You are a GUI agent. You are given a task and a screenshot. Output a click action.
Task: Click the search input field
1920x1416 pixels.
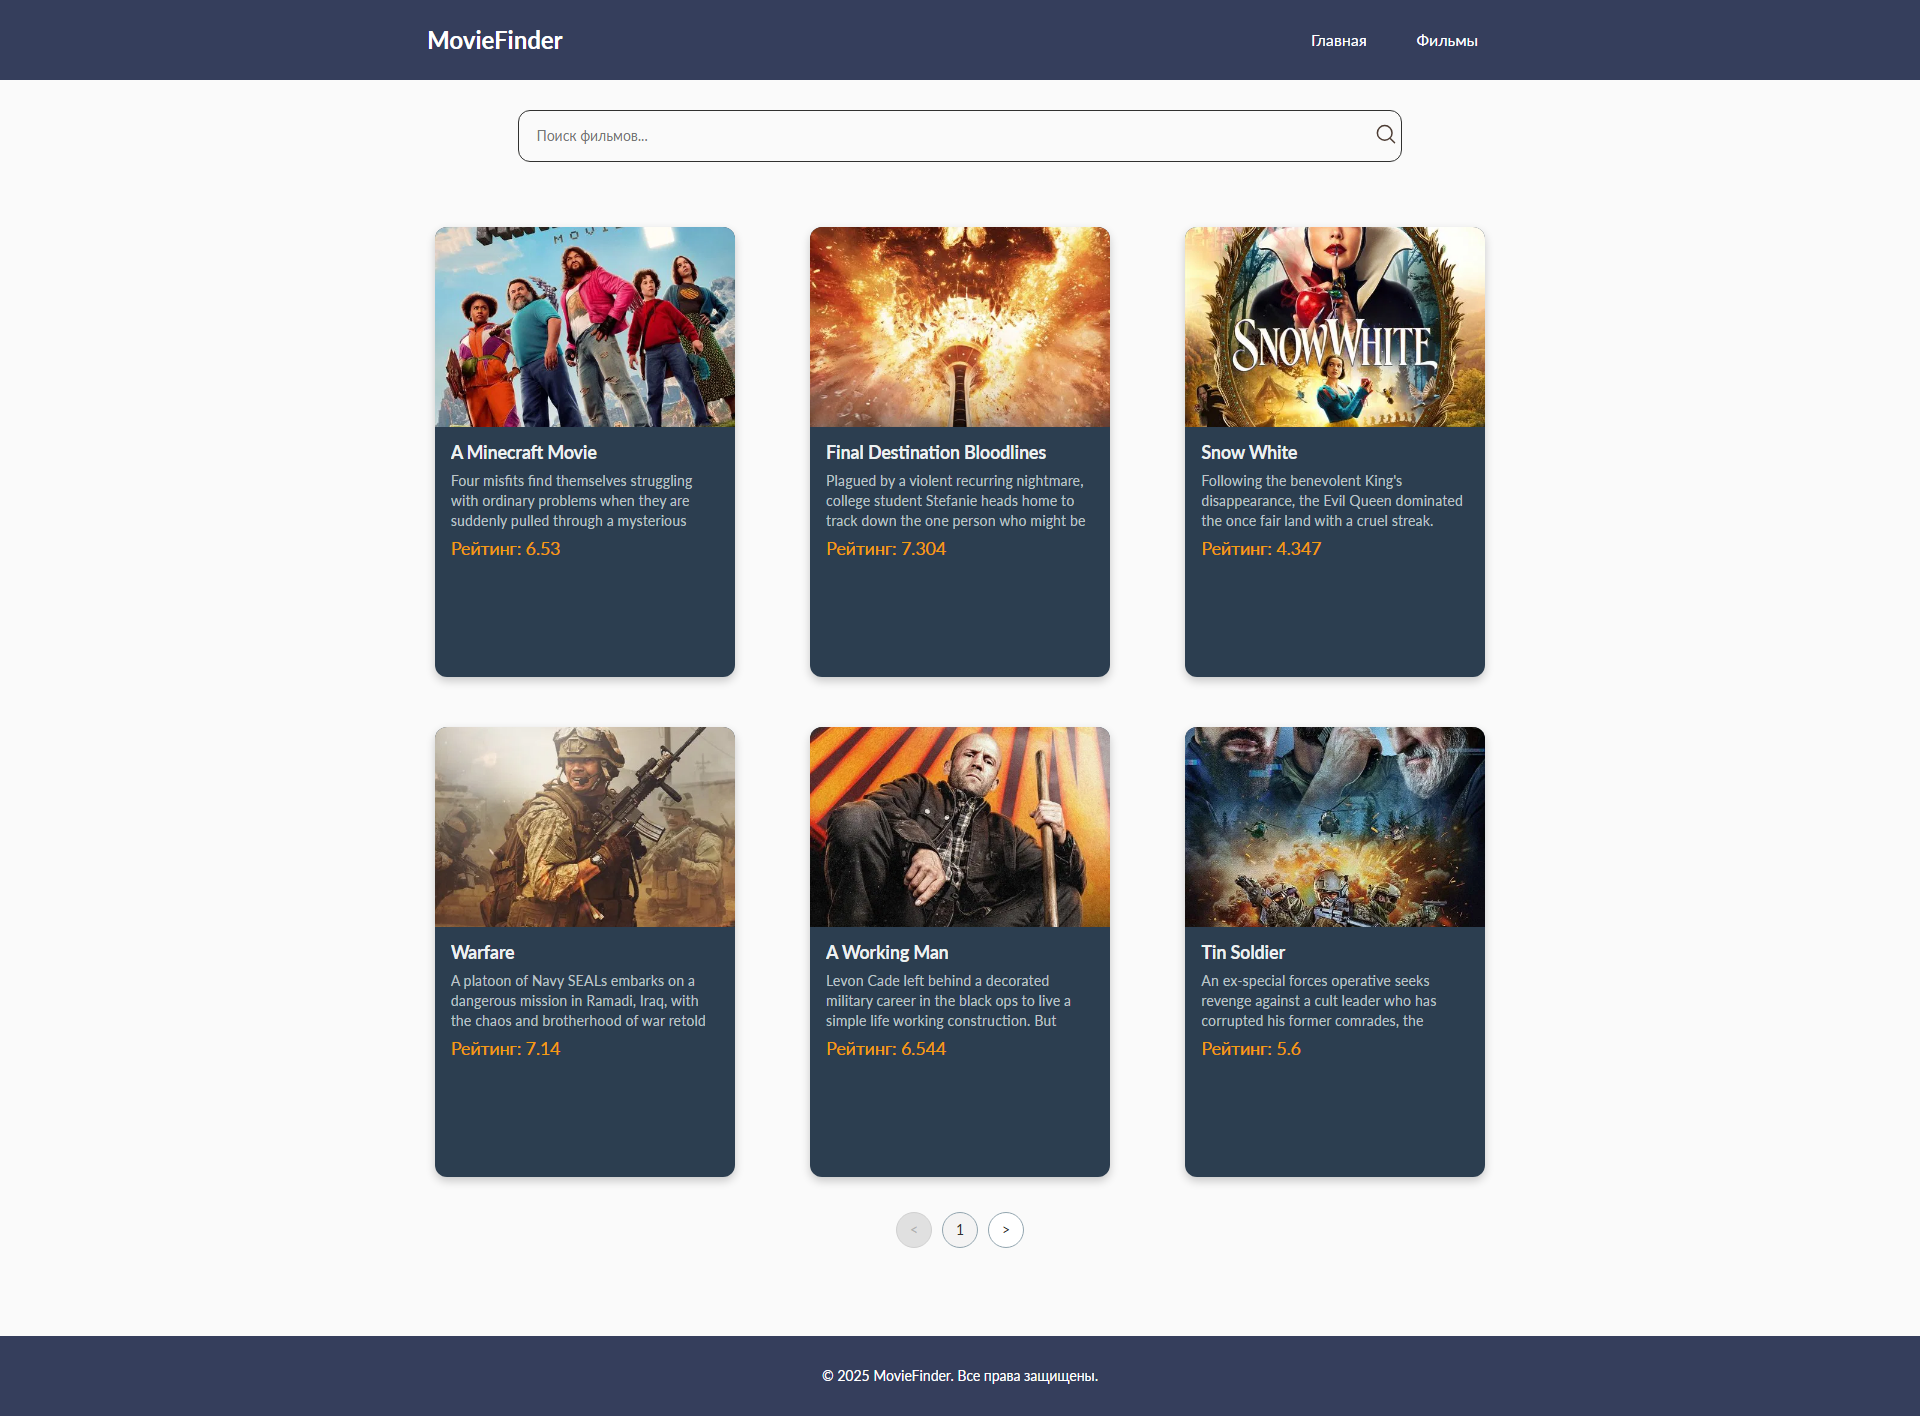coord(900,135)
